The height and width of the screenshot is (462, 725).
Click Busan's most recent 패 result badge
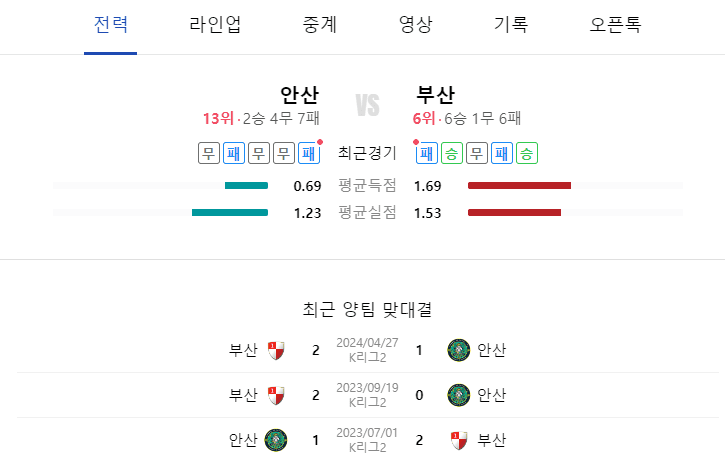pos(426,153)
